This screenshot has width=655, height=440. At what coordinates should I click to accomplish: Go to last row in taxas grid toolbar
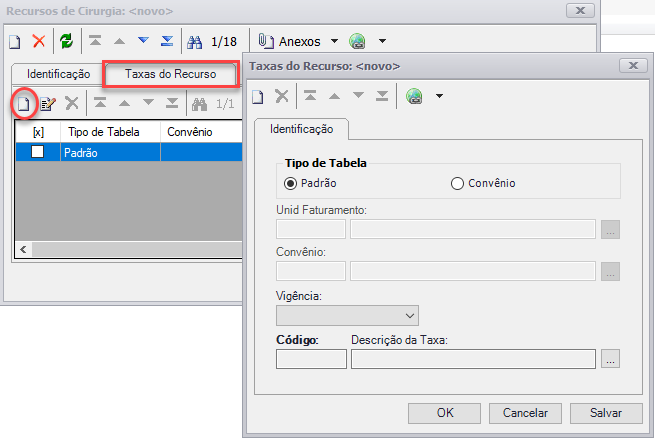(172, 103)
